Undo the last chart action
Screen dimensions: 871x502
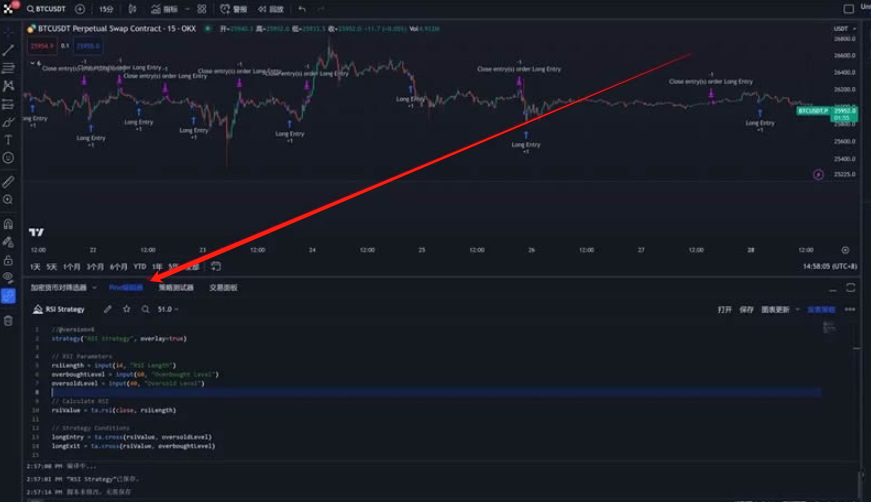[302, 9]
